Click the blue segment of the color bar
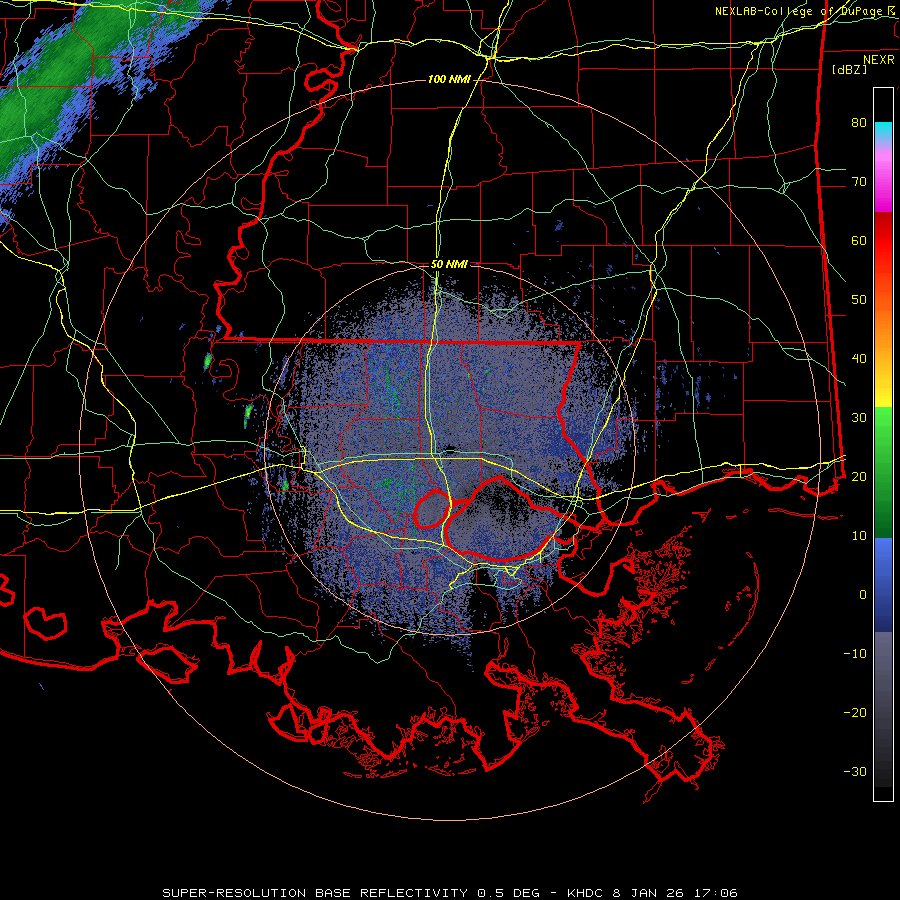Viewport: 900px width, 900px height. (883, 585)
